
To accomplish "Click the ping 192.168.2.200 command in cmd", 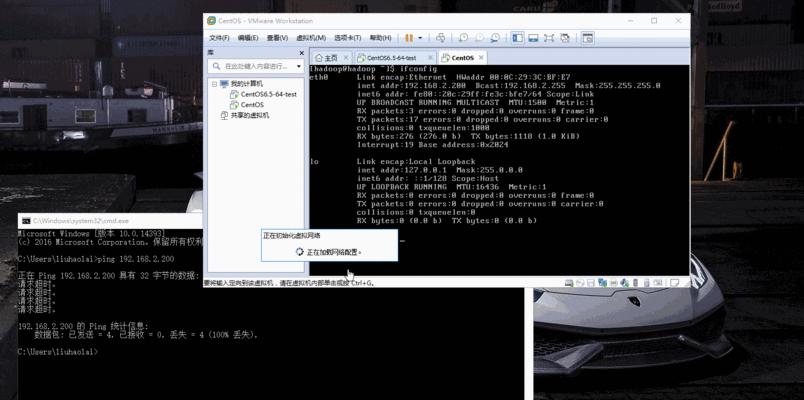I will [x=136, y=259].
